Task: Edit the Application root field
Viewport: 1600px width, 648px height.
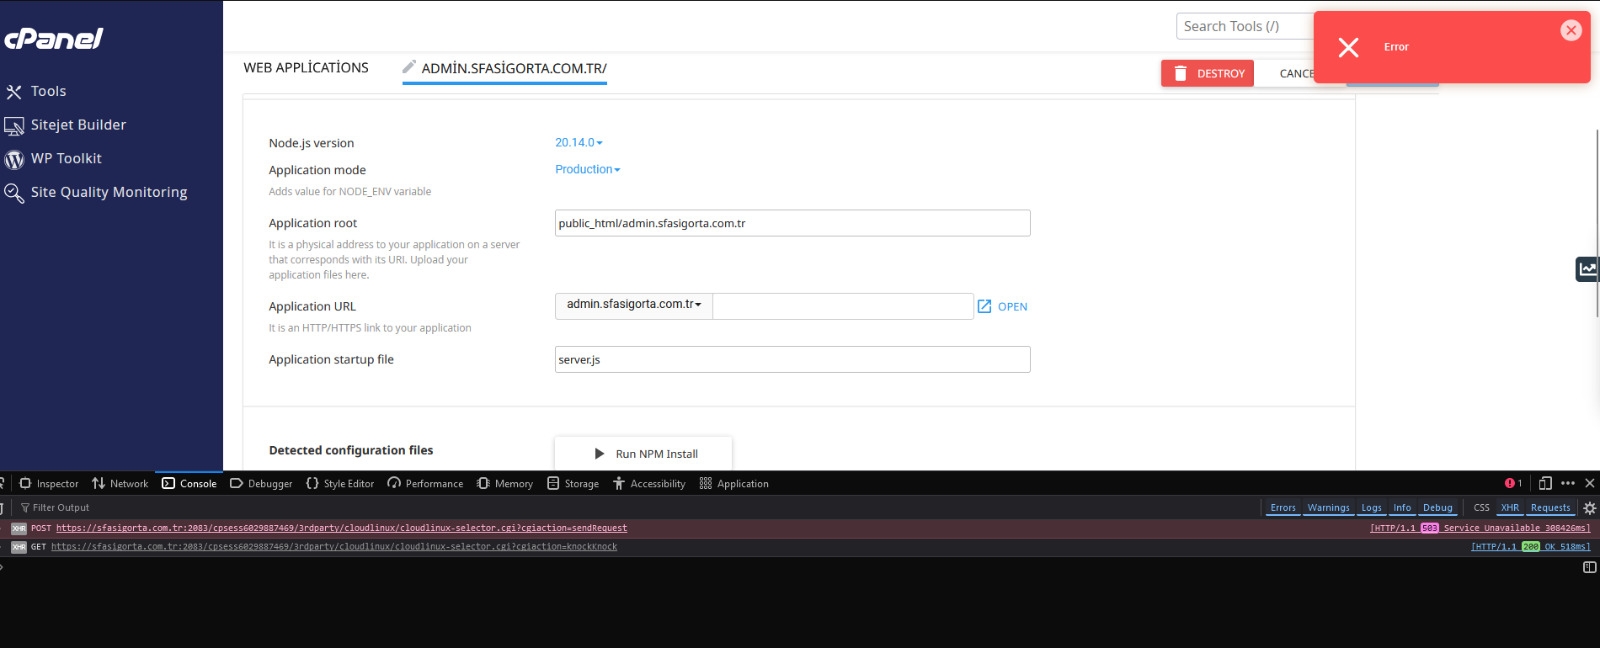Action: [792, 223]
